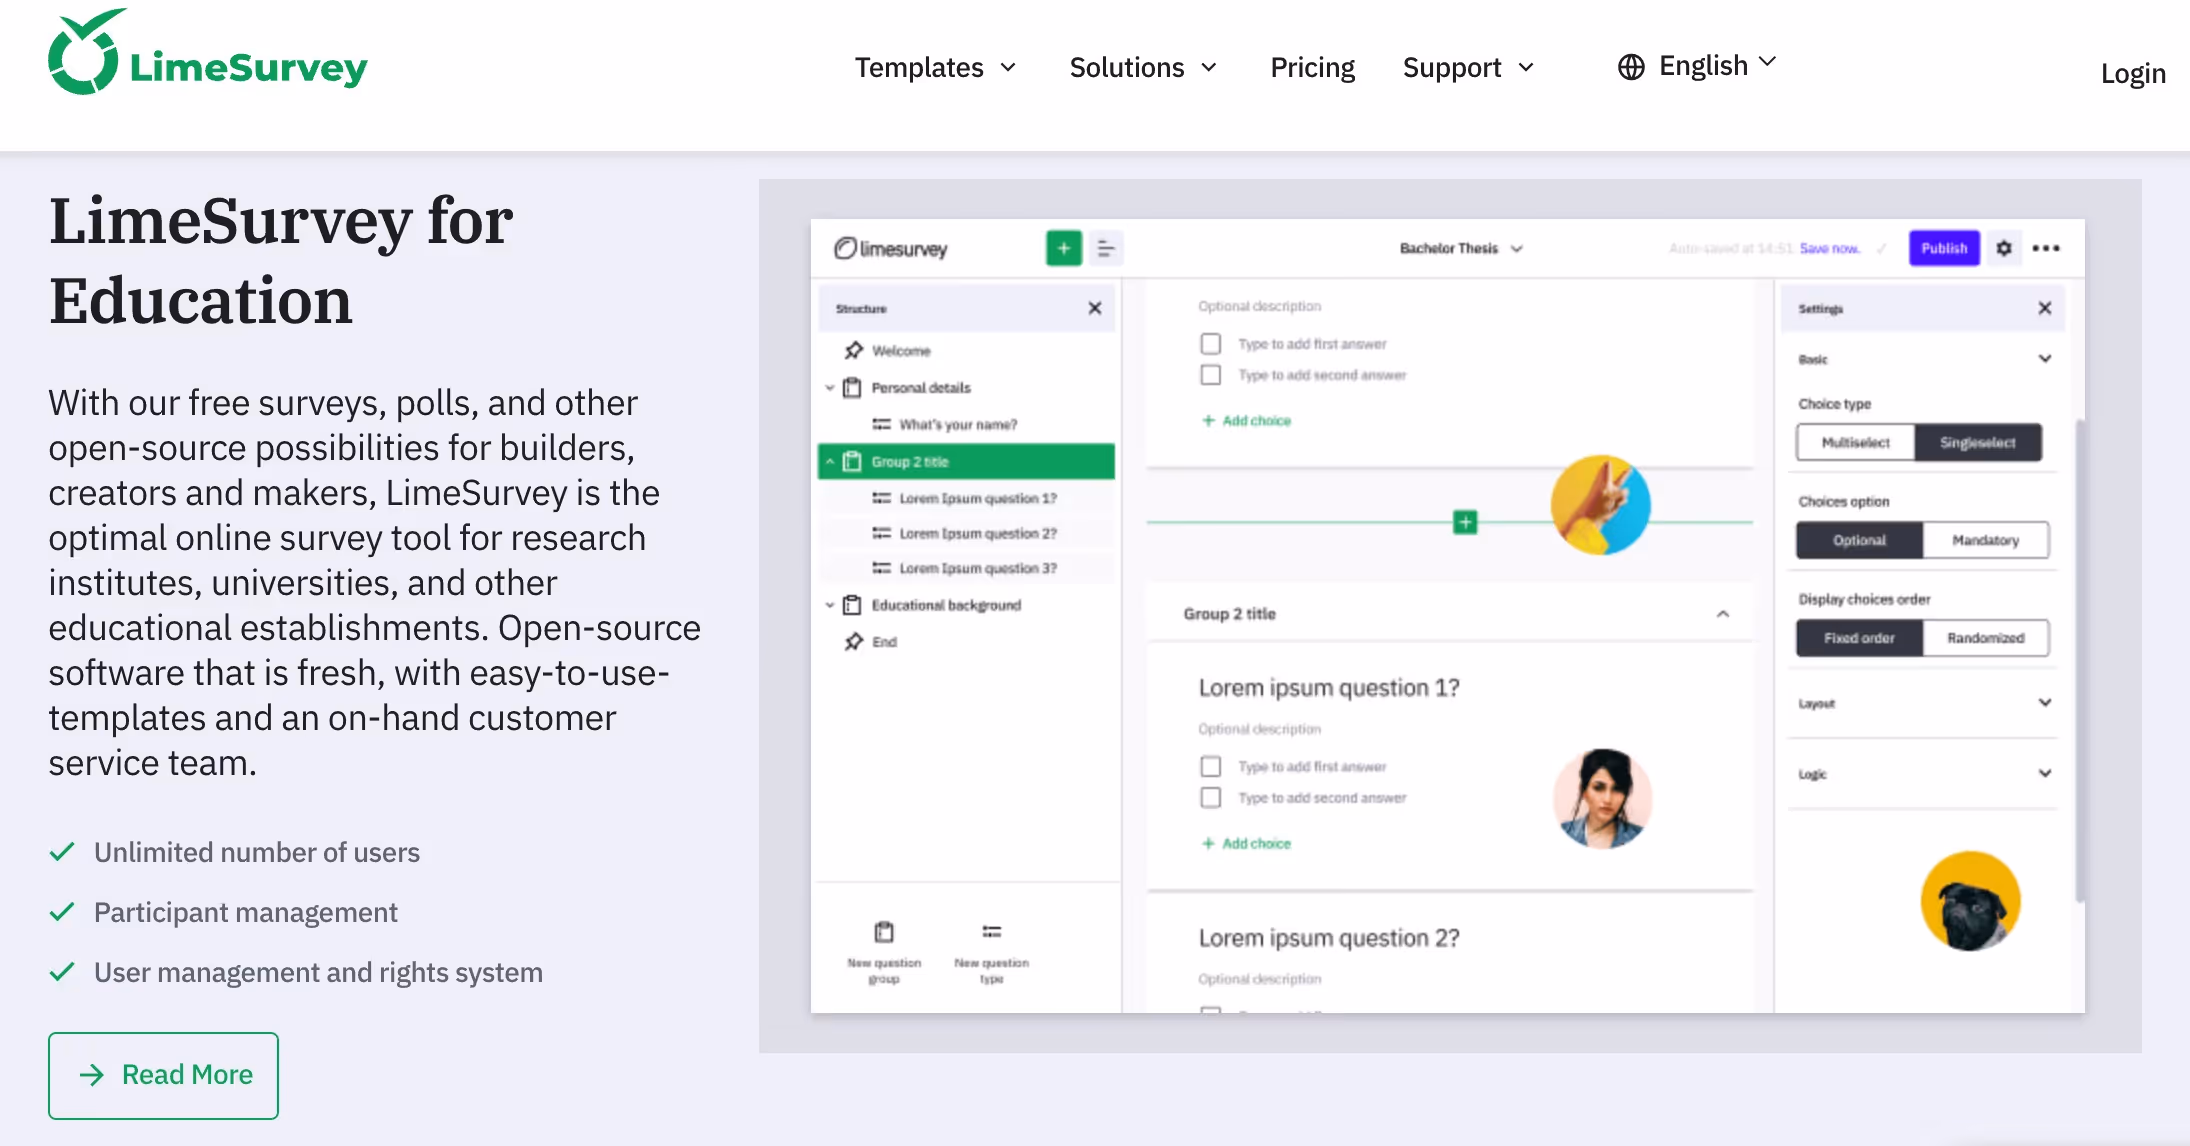Check second answer box of Lorem ipsum question 1
This screenshot has height=1146, width=2190.
click(1210, 797)
